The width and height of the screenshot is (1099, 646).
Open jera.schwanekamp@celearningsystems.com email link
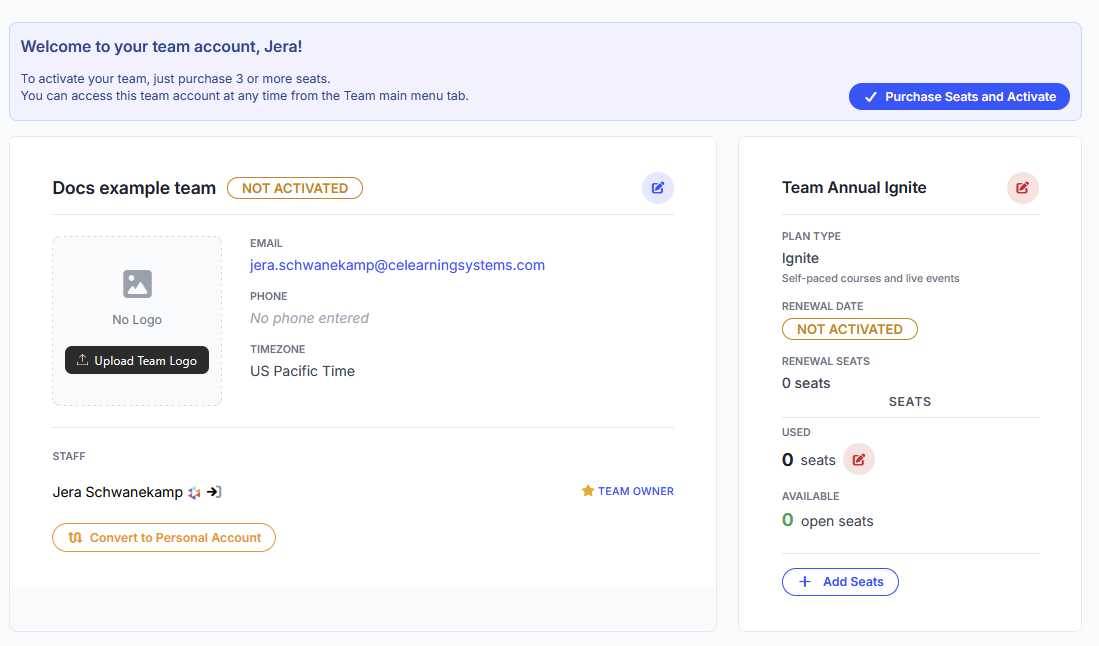pos(397,265)
